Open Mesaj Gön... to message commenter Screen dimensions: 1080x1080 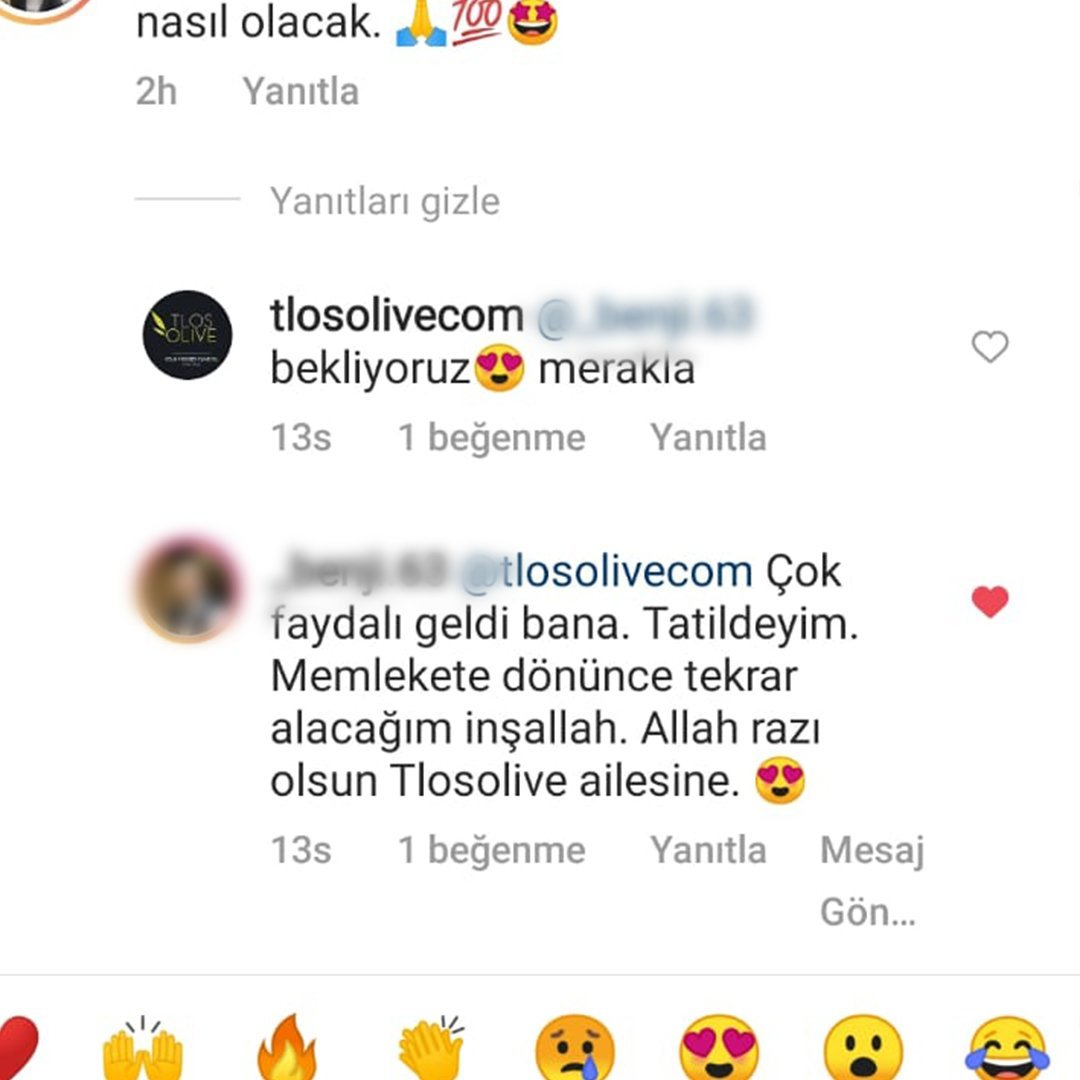pyautogui.click(x=872, y=880)
